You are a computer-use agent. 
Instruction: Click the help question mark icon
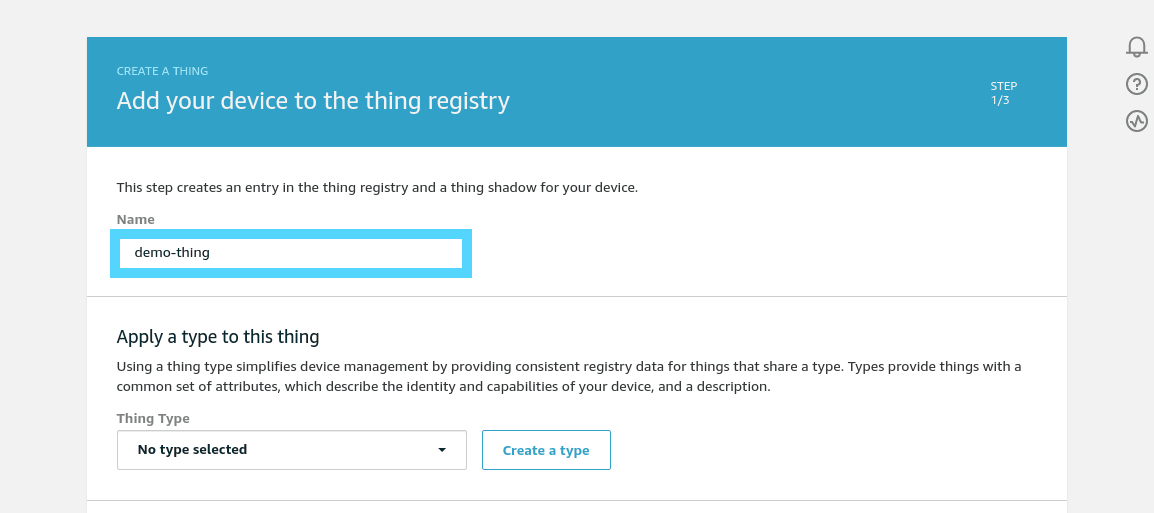1136,84
